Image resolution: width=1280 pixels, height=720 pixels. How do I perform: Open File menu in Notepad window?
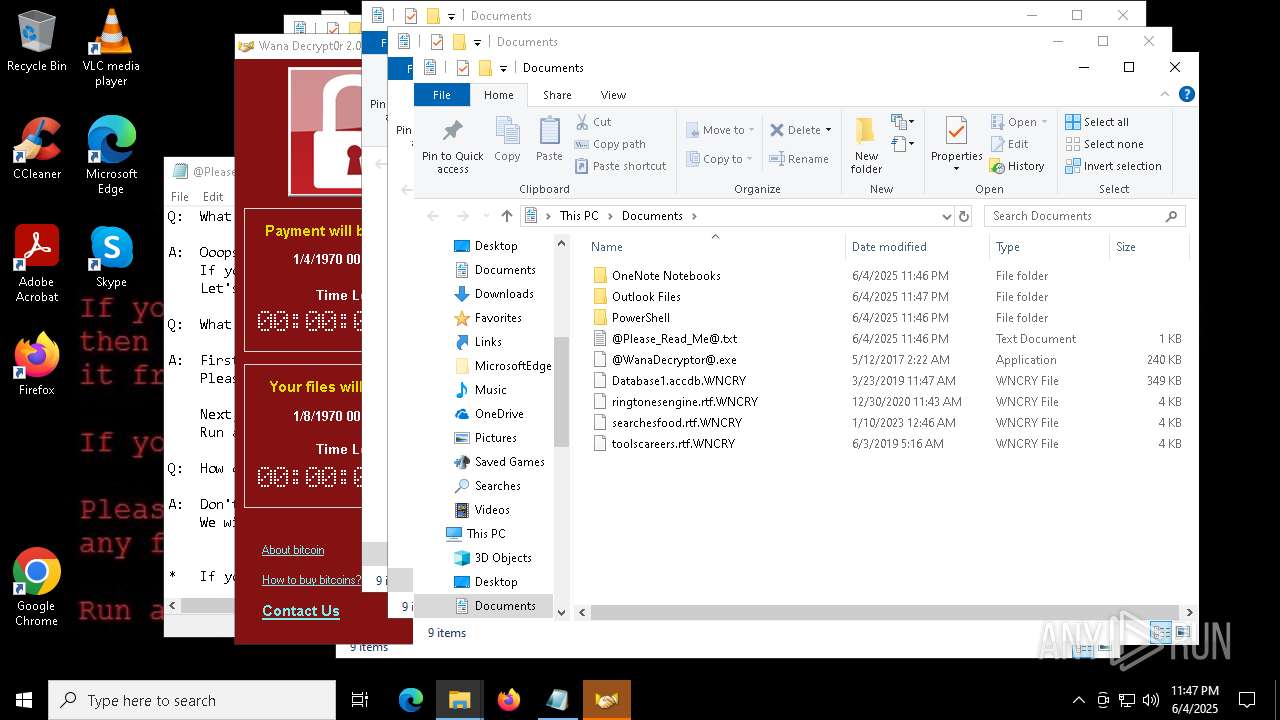click(x=180, y=197)
